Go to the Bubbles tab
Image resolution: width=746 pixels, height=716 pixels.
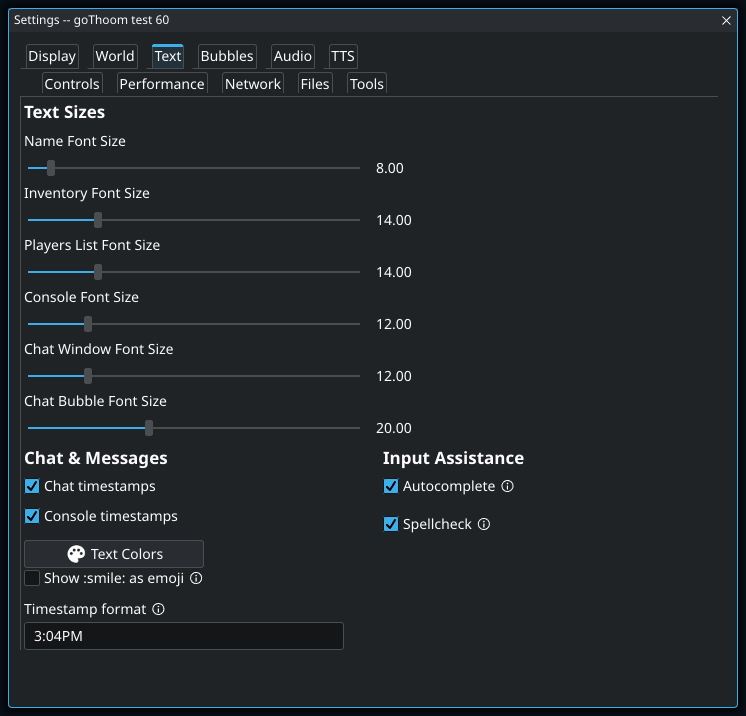tap(227, 56)
